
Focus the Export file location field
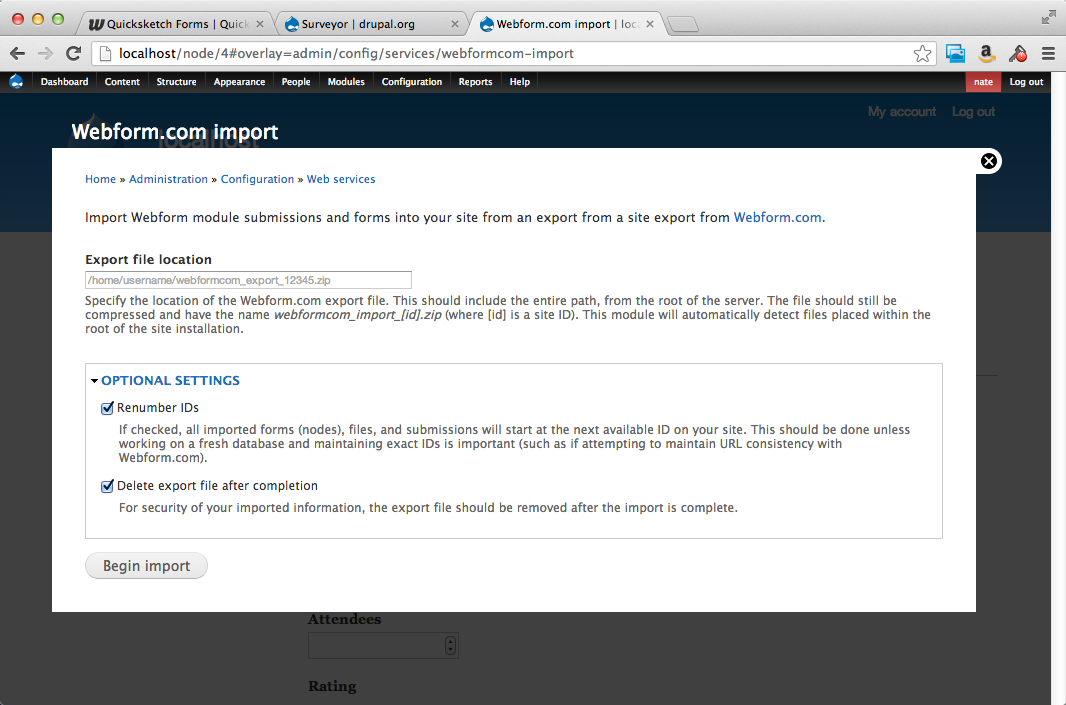point(248,280)
